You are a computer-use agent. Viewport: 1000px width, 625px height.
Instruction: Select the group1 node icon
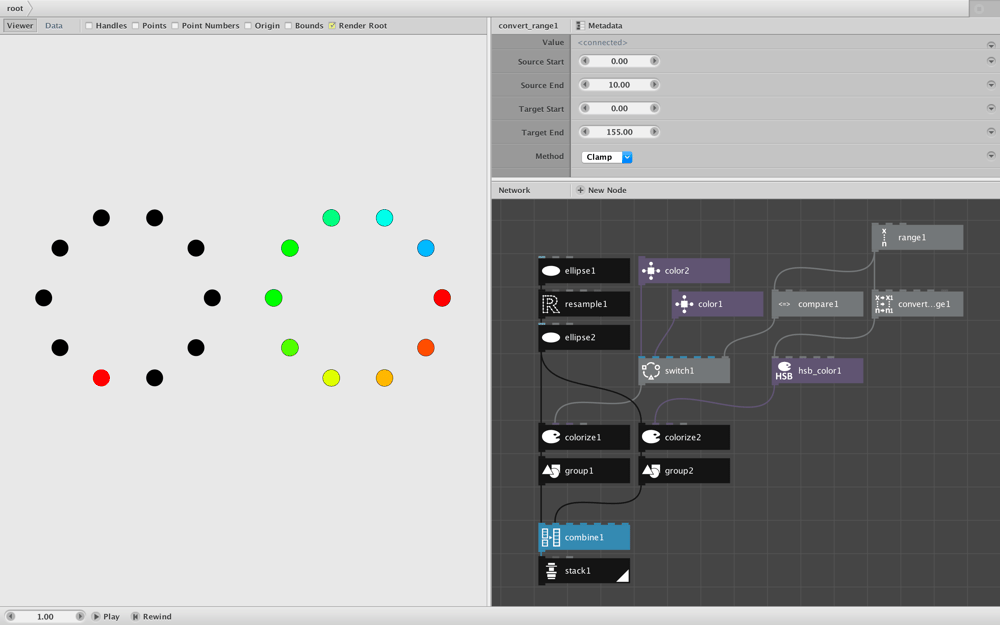point(551,471)
